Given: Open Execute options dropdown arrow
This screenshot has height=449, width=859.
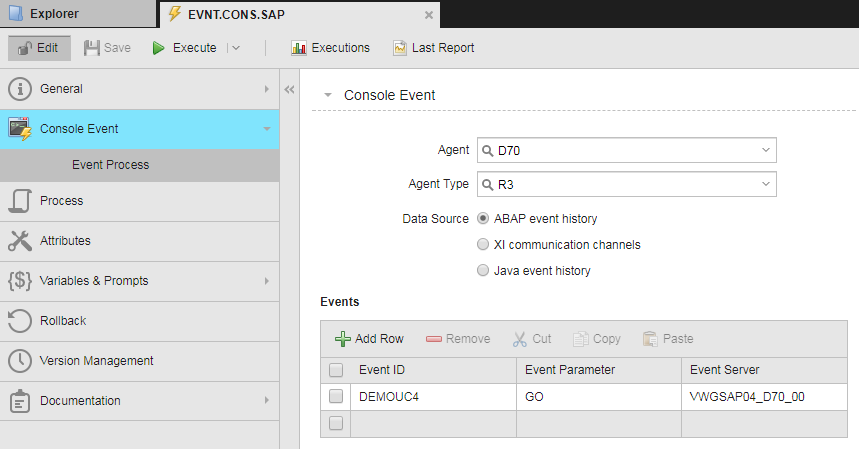Looking at the screenshot, I should (235, 48).
